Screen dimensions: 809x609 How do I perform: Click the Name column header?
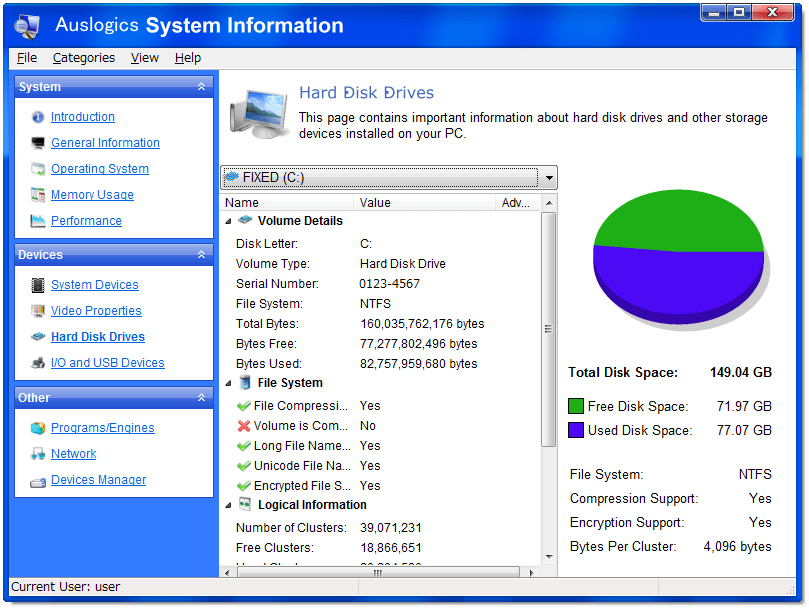pyautogui.click(x=287, y=203)
